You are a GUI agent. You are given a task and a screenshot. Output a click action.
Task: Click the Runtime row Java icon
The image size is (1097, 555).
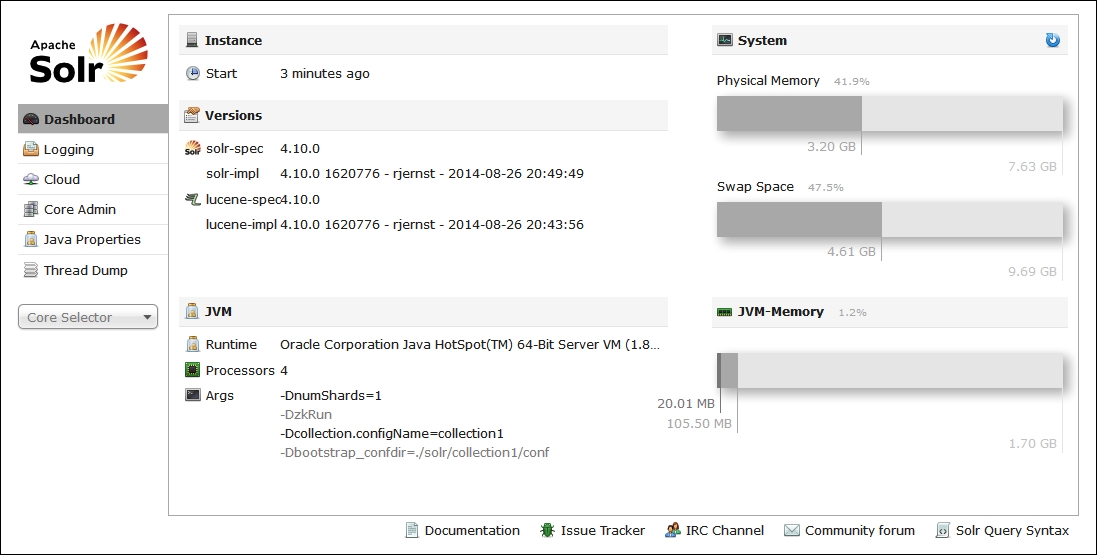192,344
